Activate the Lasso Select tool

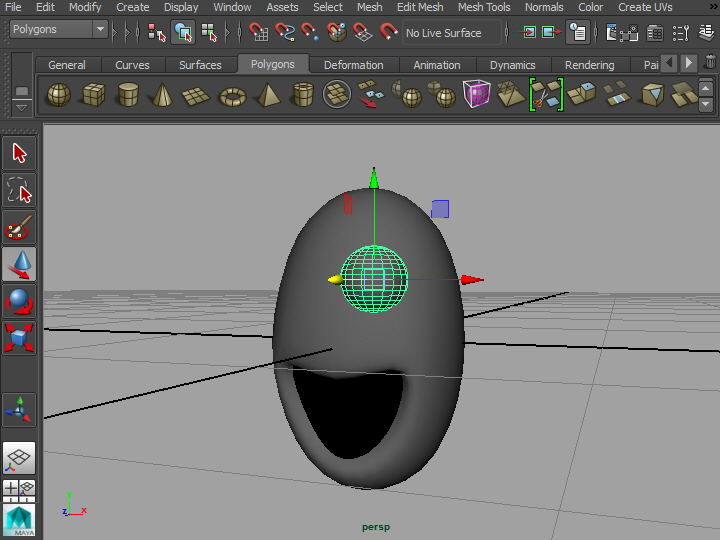[20, 190]
